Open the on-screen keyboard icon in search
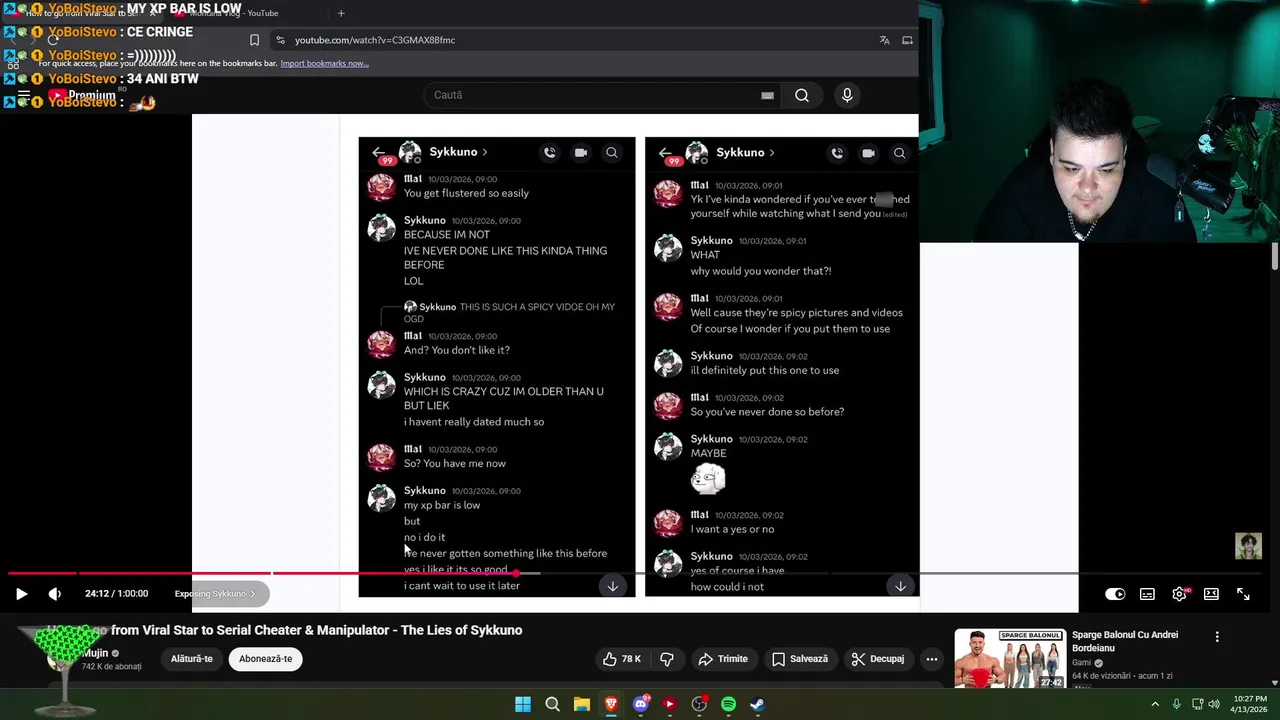 pyautogui.click(x=767, y=95)
